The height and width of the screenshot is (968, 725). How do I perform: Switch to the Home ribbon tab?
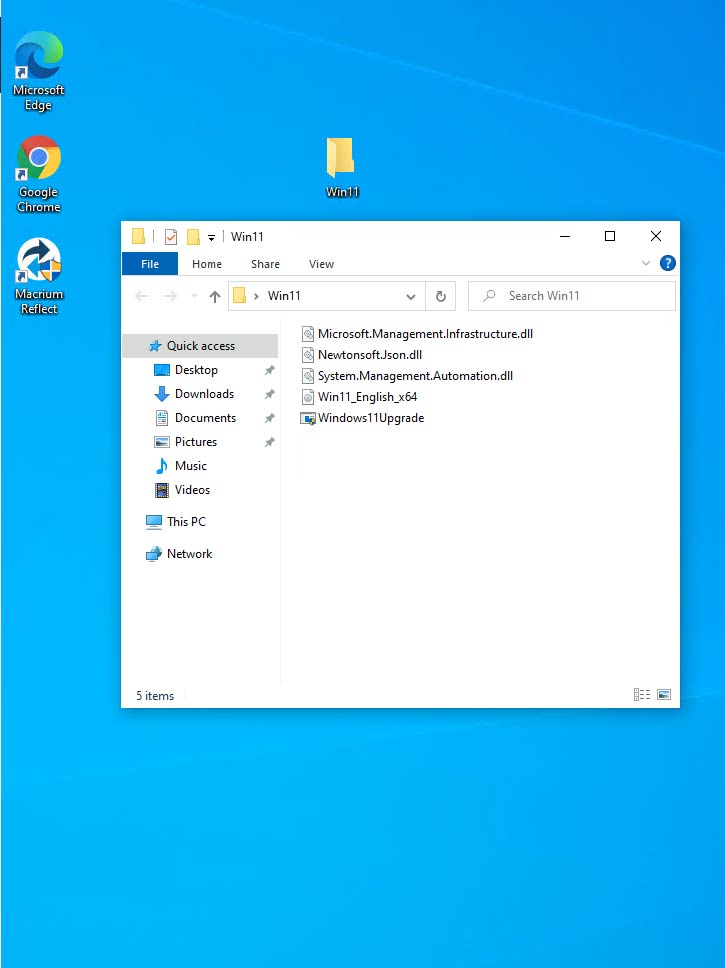207,264
